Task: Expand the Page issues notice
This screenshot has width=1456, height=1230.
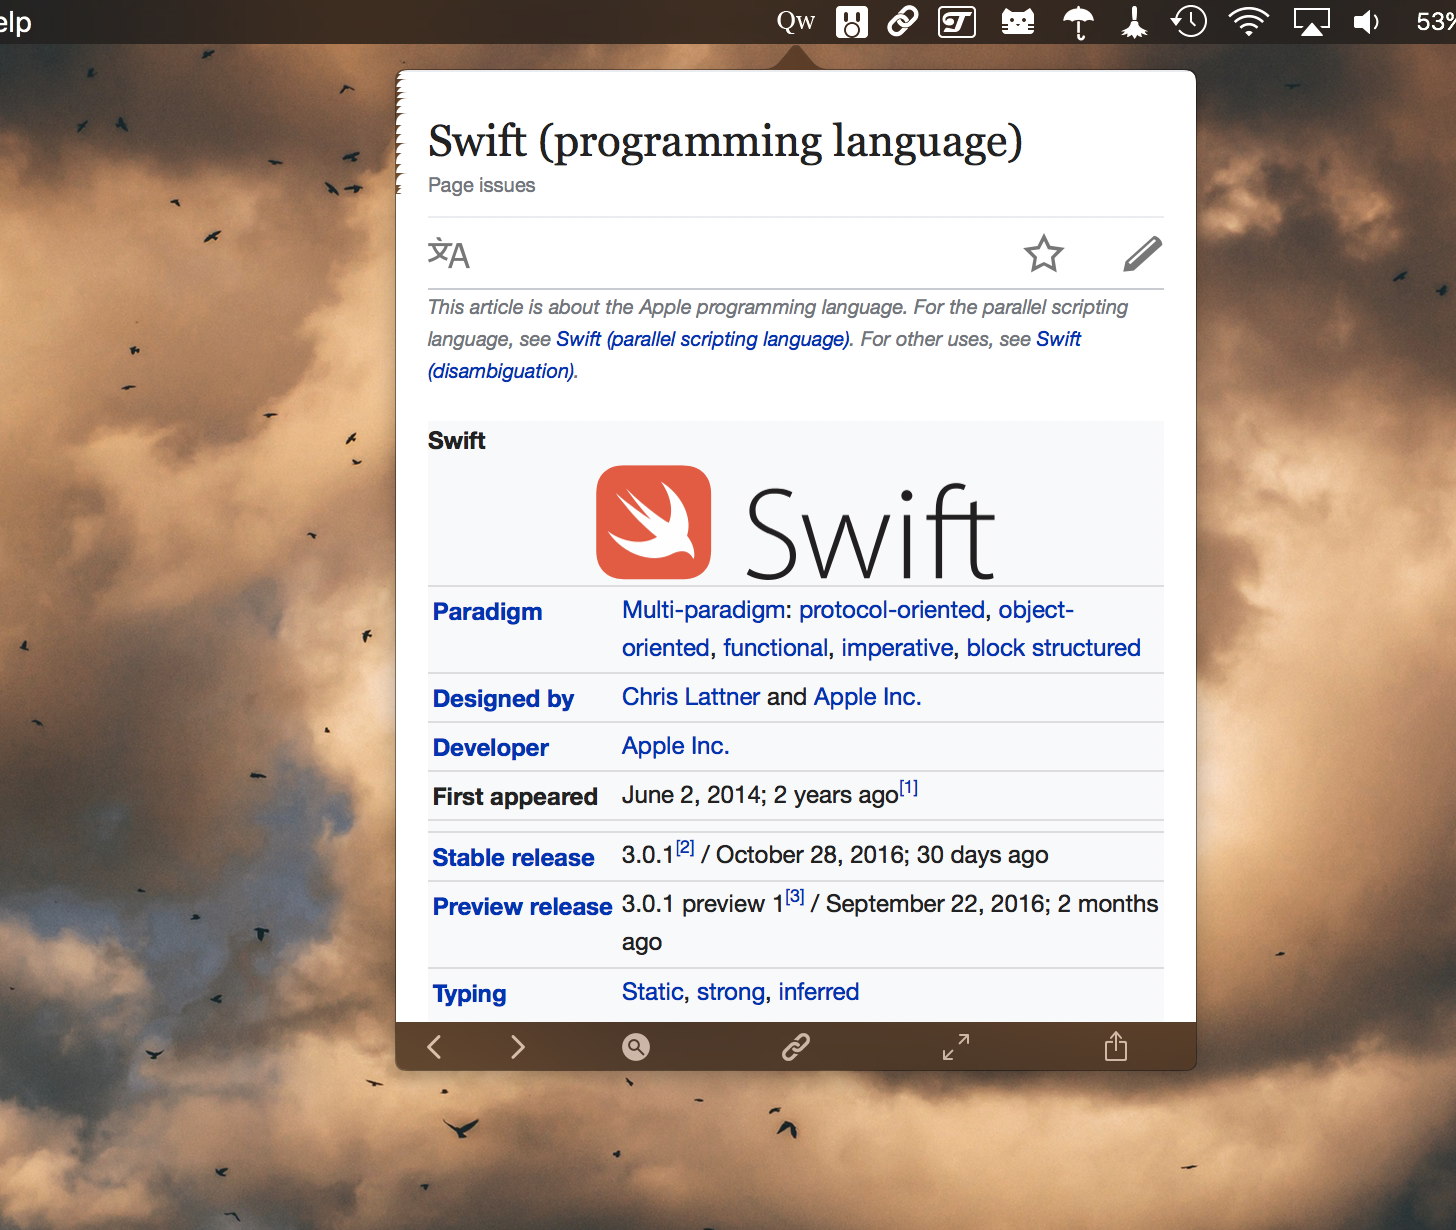Action: [x=481, y=185]
